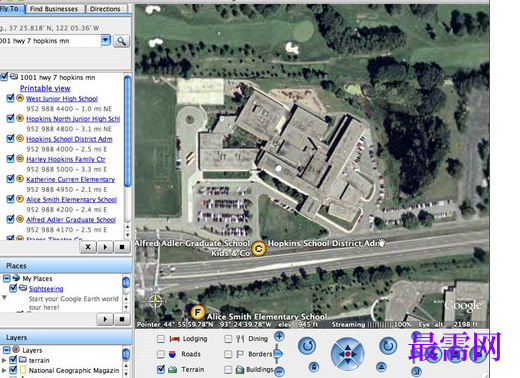The image size is (520, 378).
Task: Uncheck the Sightseeing folder checkbox
Action: coord(13,288)
